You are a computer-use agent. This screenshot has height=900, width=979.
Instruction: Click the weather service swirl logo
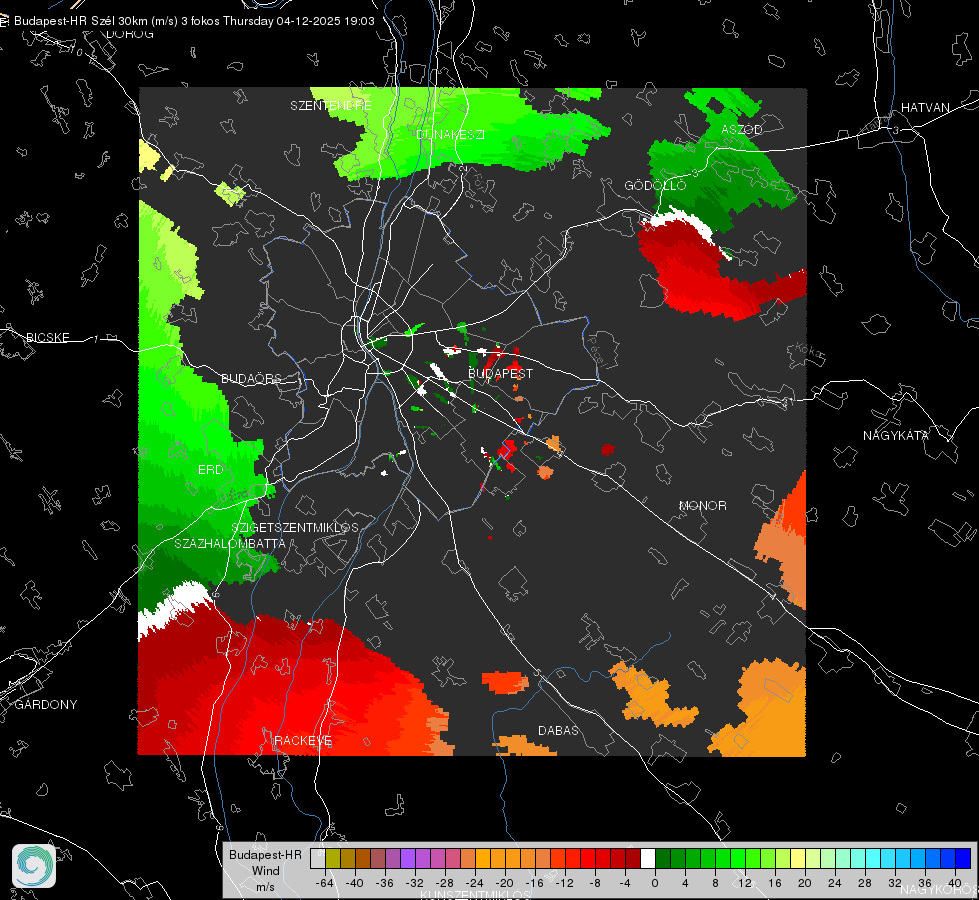click(34, 865)
